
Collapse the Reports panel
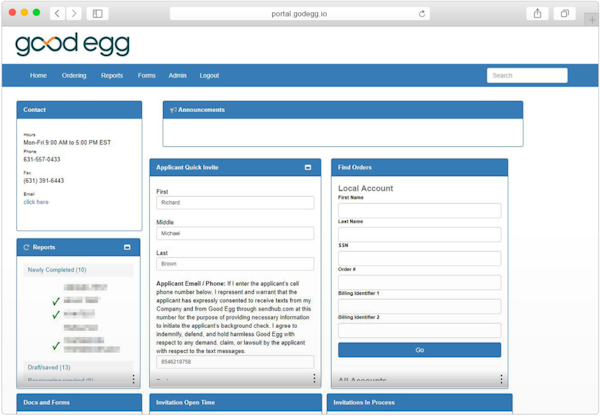[x=127, y=247]
